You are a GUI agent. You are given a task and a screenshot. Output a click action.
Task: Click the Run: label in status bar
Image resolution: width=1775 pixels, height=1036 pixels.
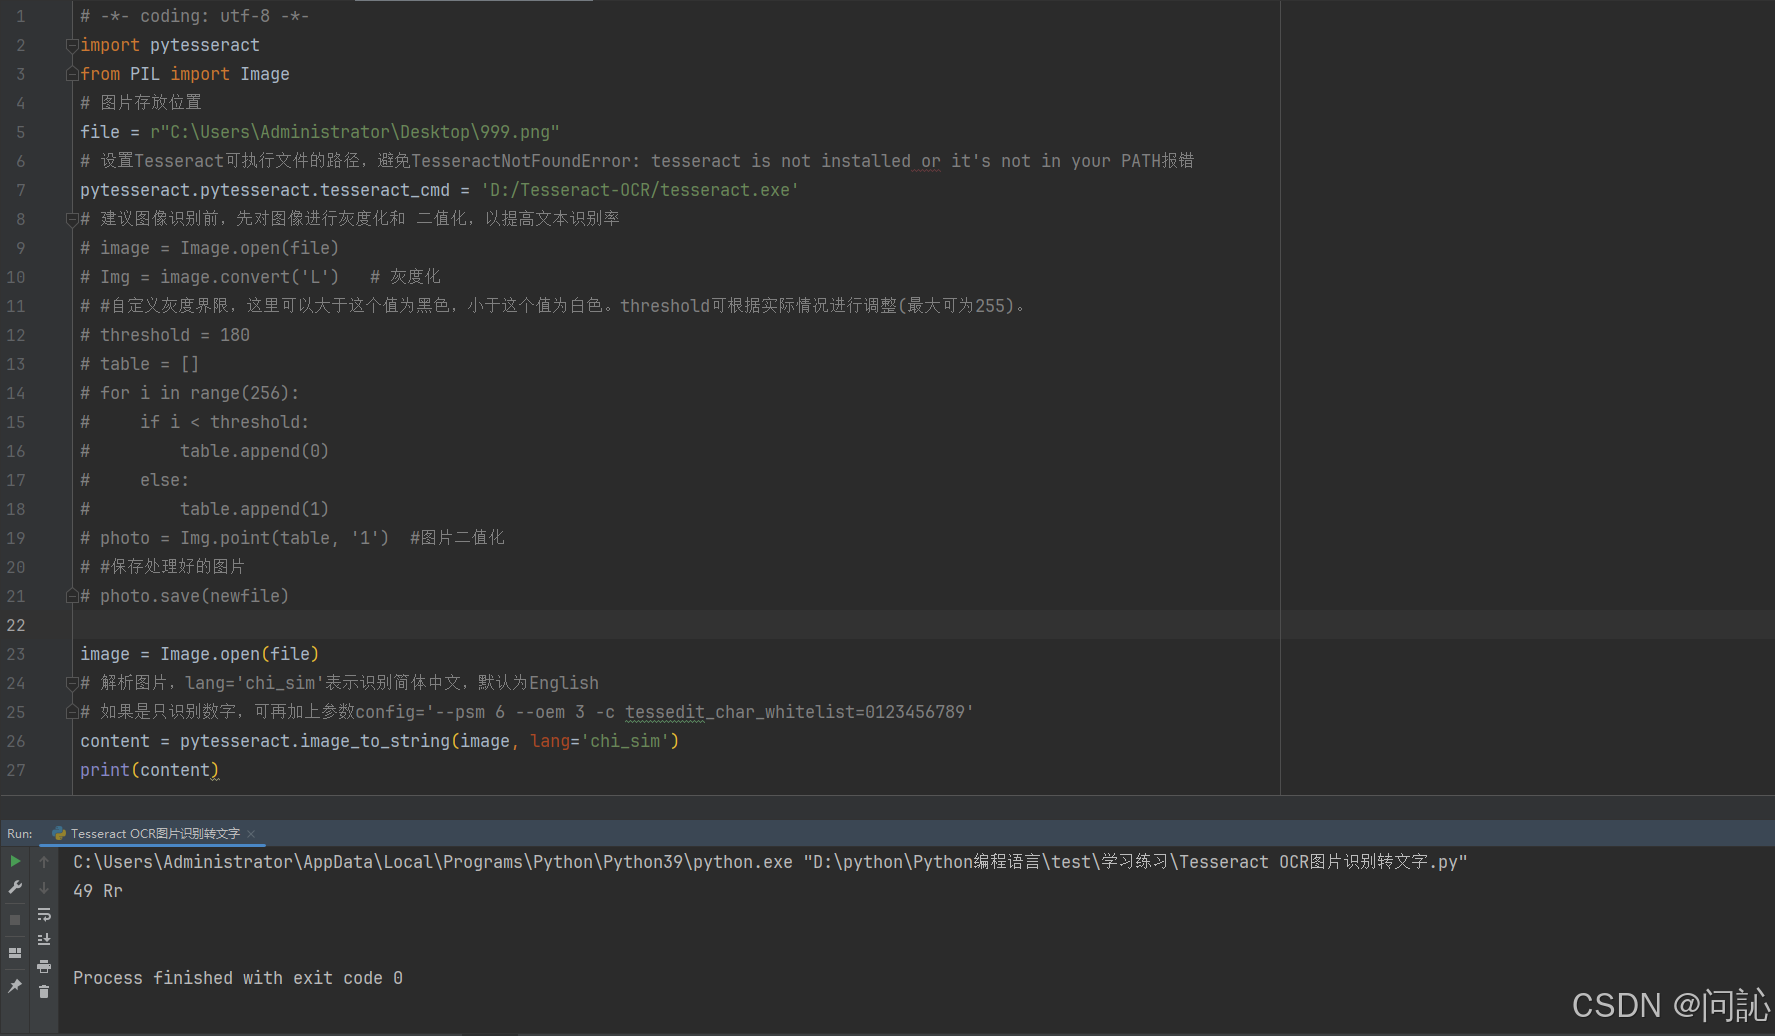coord(19,833)
